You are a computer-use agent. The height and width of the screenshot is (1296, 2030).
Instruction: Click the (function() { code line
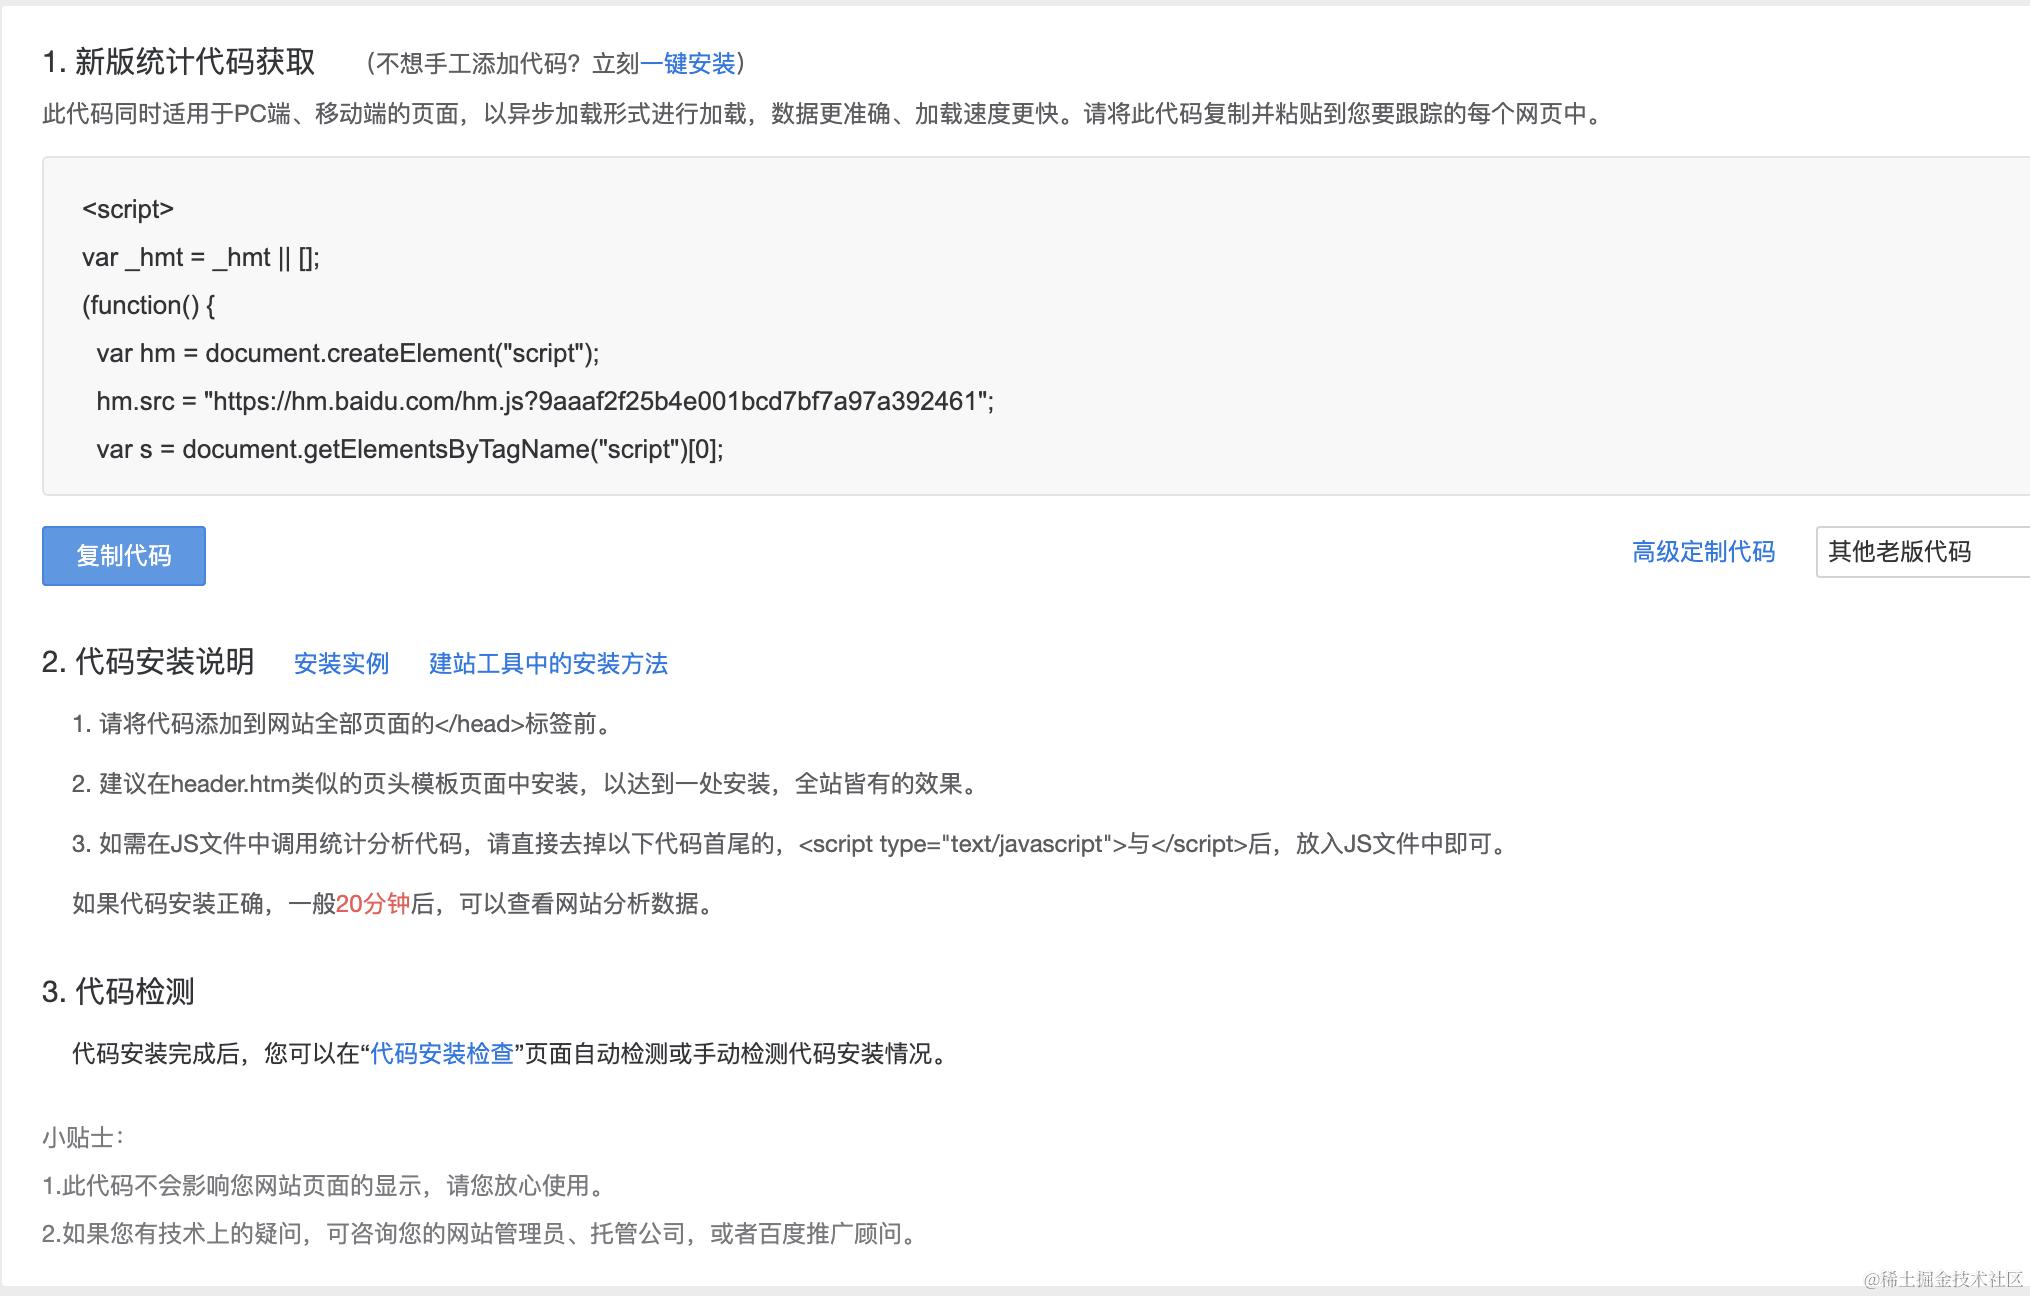click(x=149, y=305)
